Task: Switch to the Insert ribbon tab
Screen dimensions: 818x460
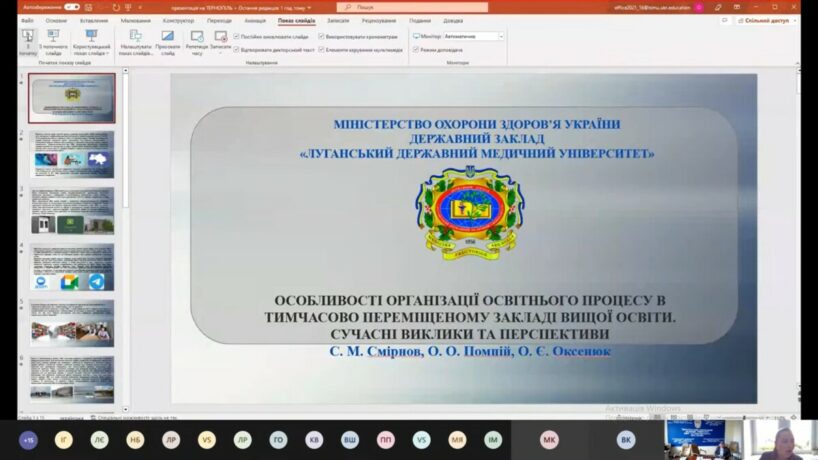Action: [94, 20]
